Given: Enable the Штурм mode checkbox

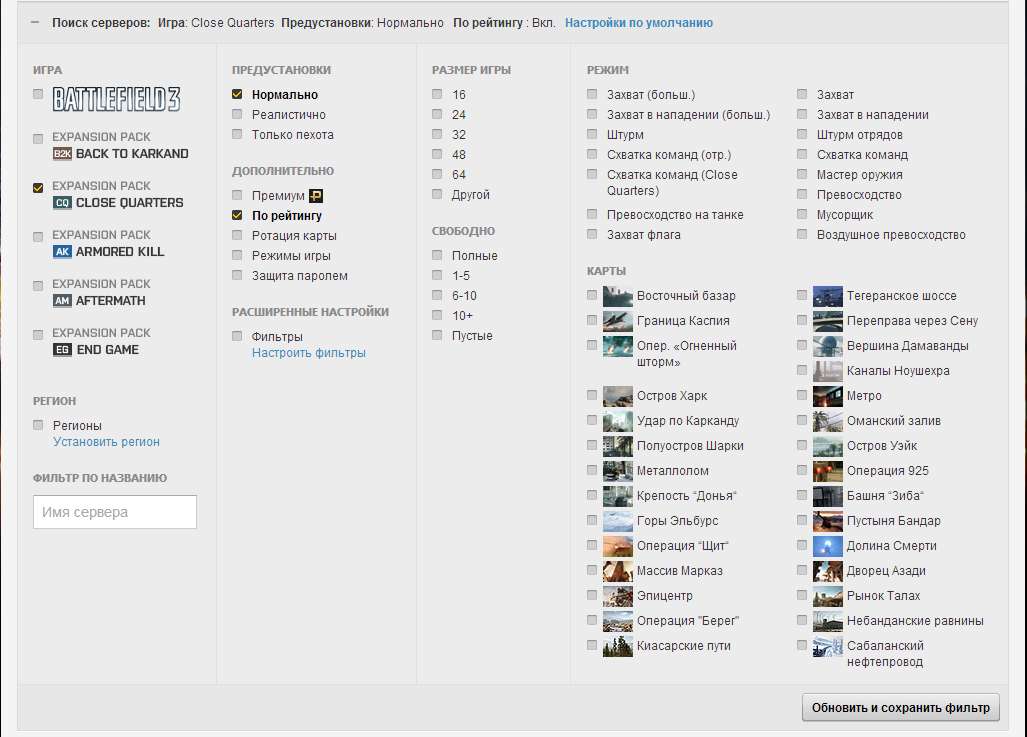Looking at the screenshot, I should point(592,134).
